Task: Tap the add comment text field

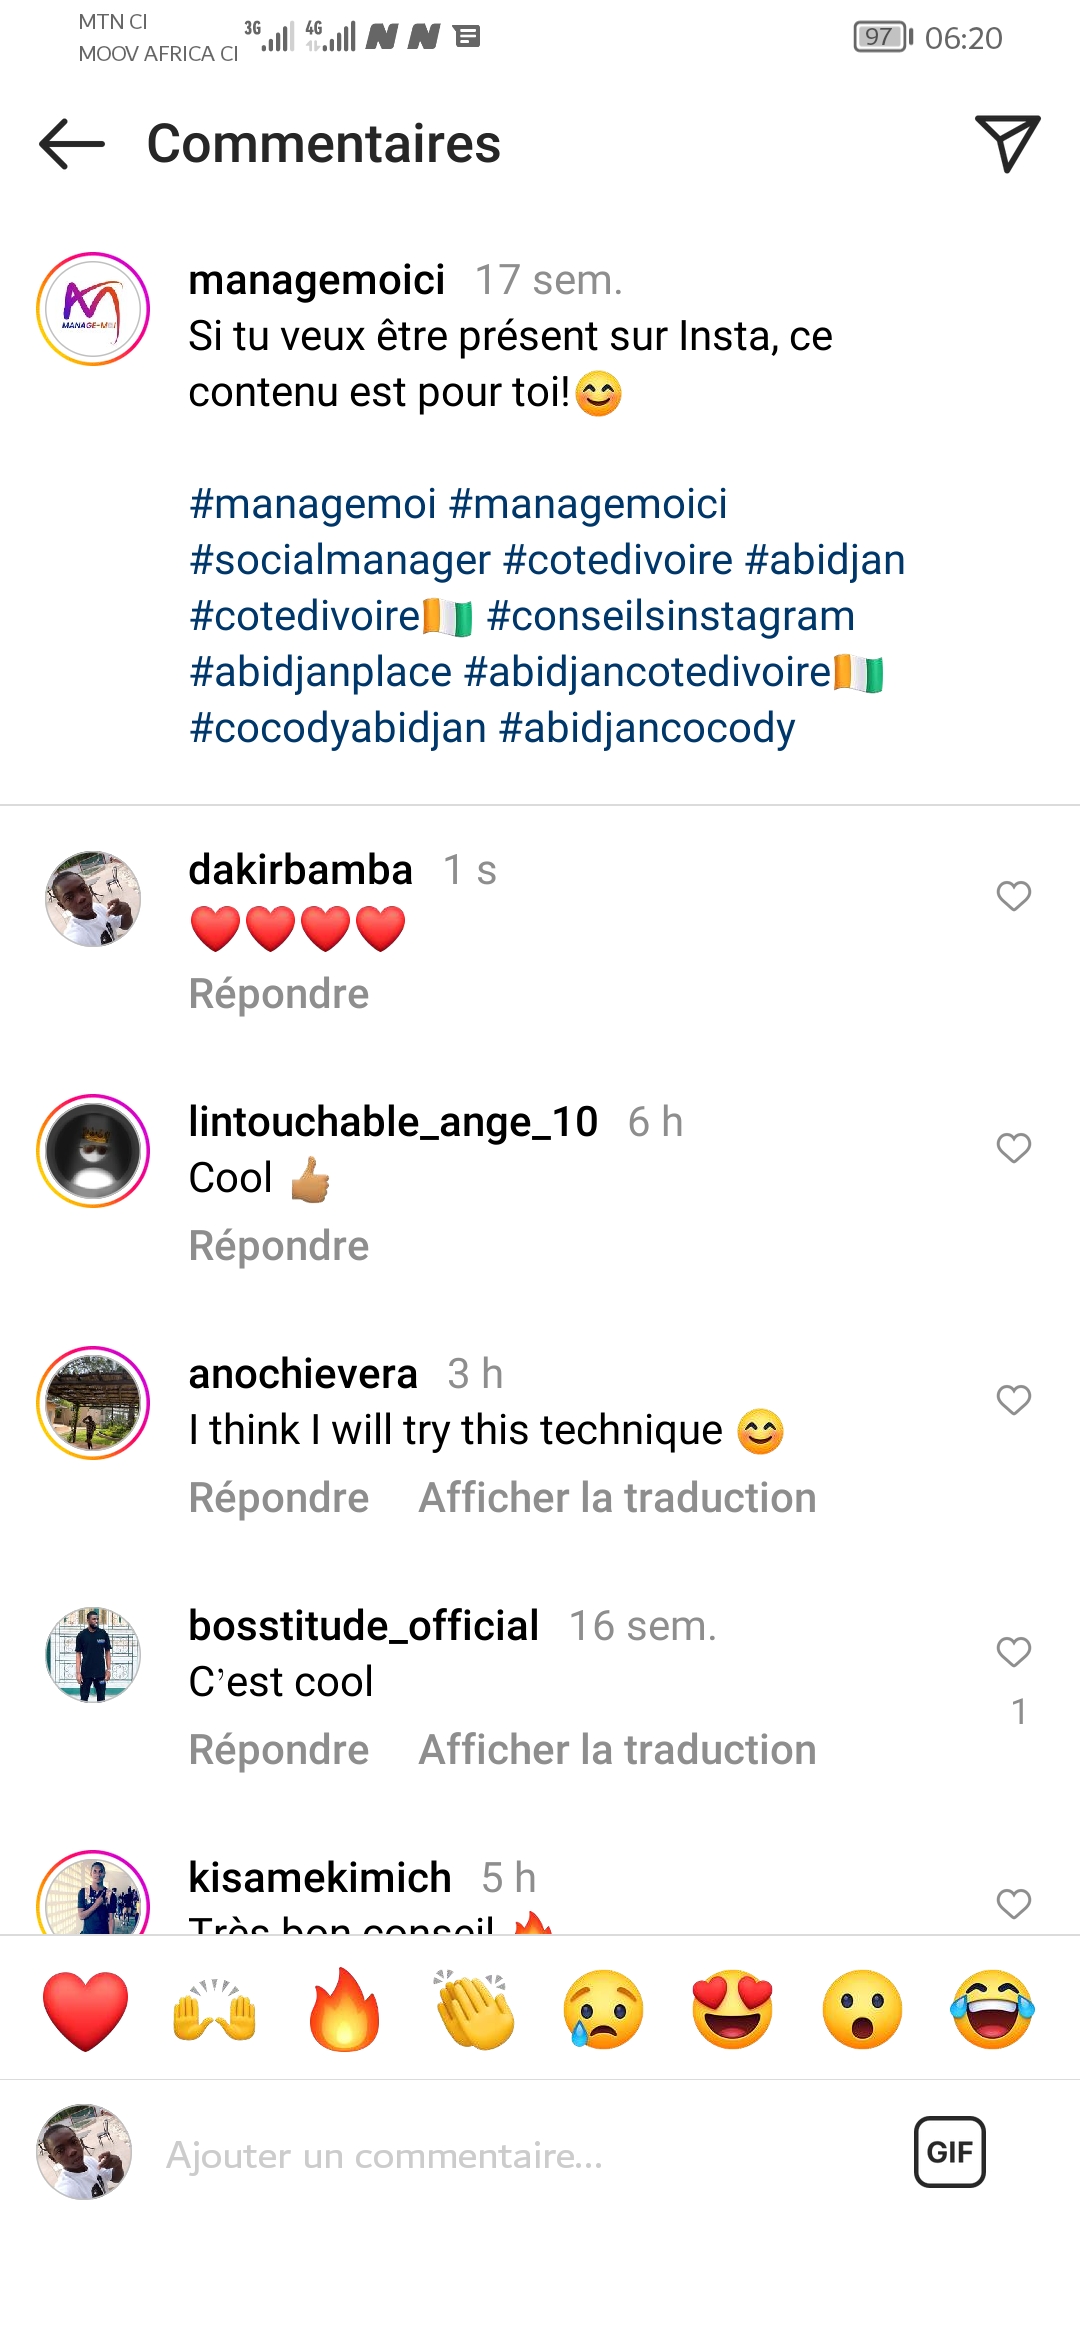Action: point(500,2155)
